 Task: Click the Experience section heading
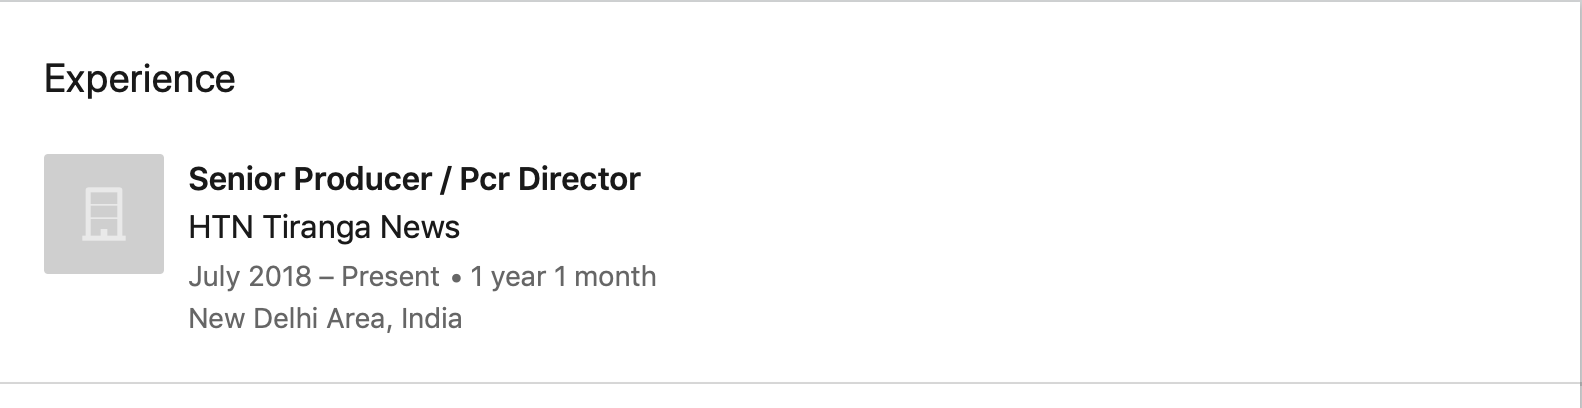click(x=140, y=79)
